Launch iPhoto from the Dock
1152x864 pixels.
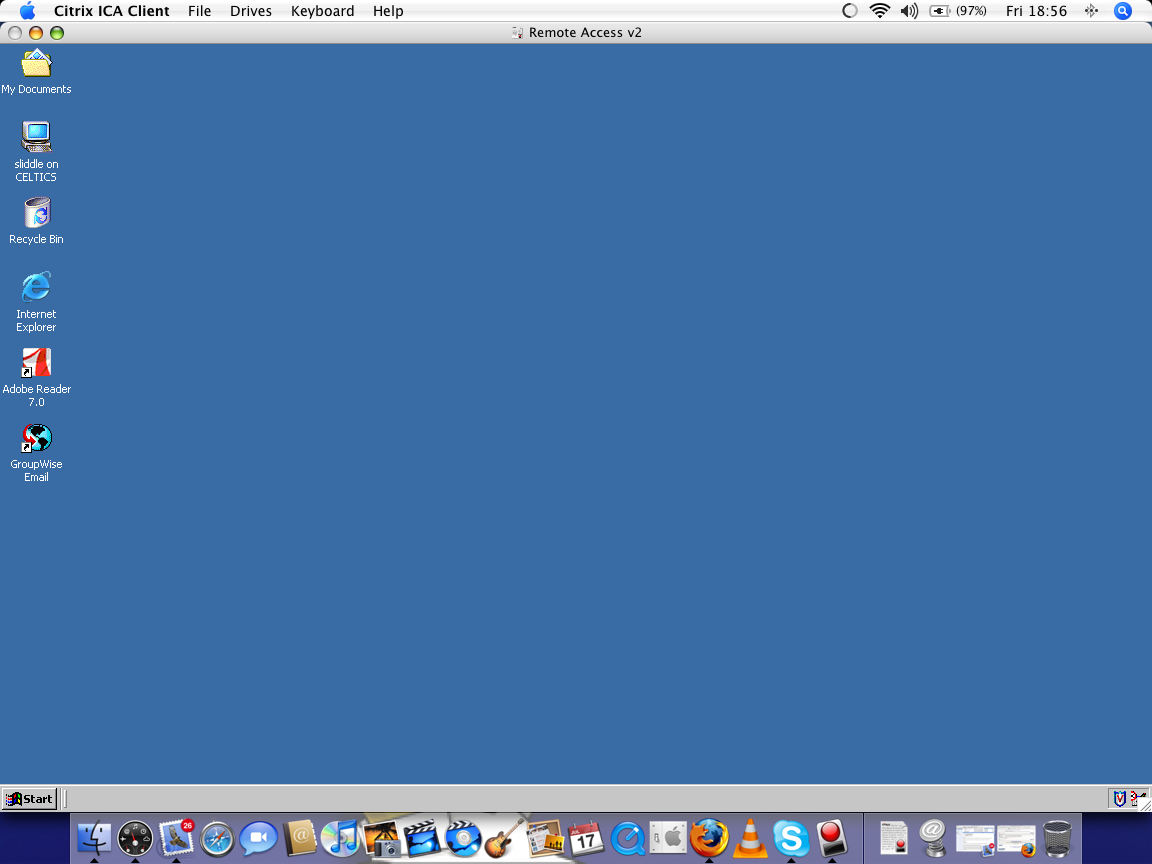coord(382,838)
